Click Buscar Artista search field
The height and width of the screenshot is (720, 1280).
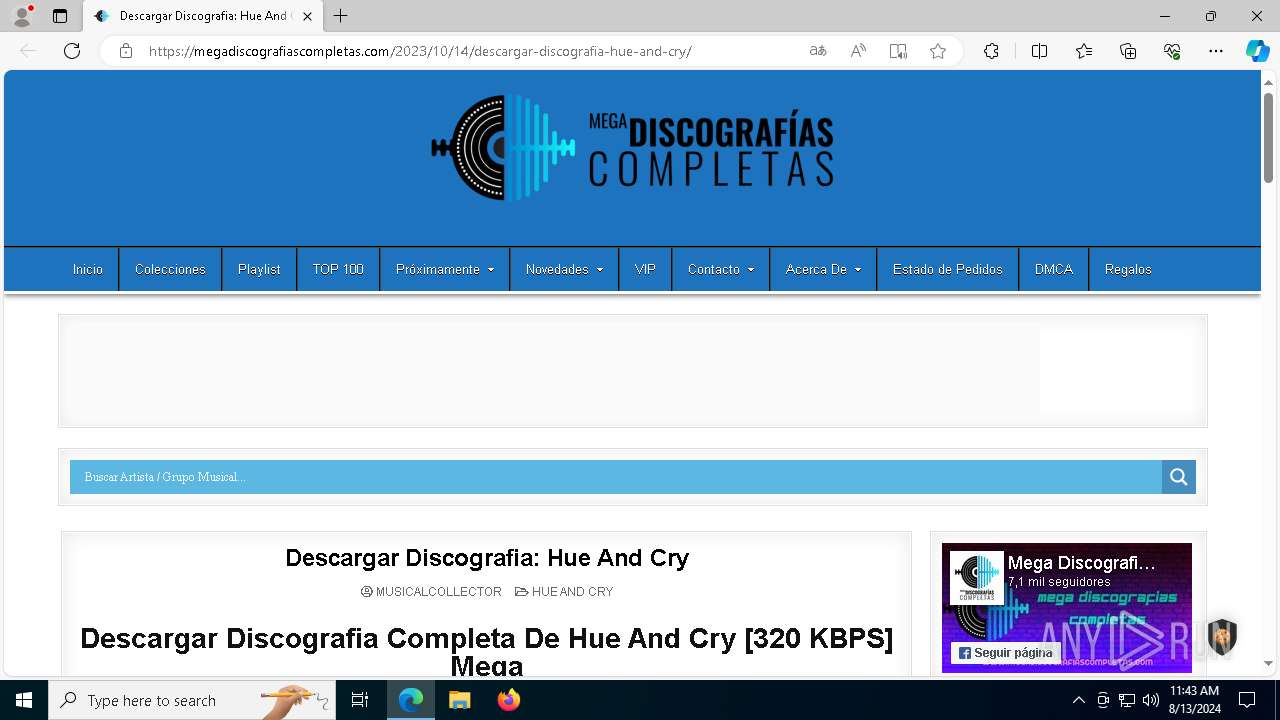point(615,477)
